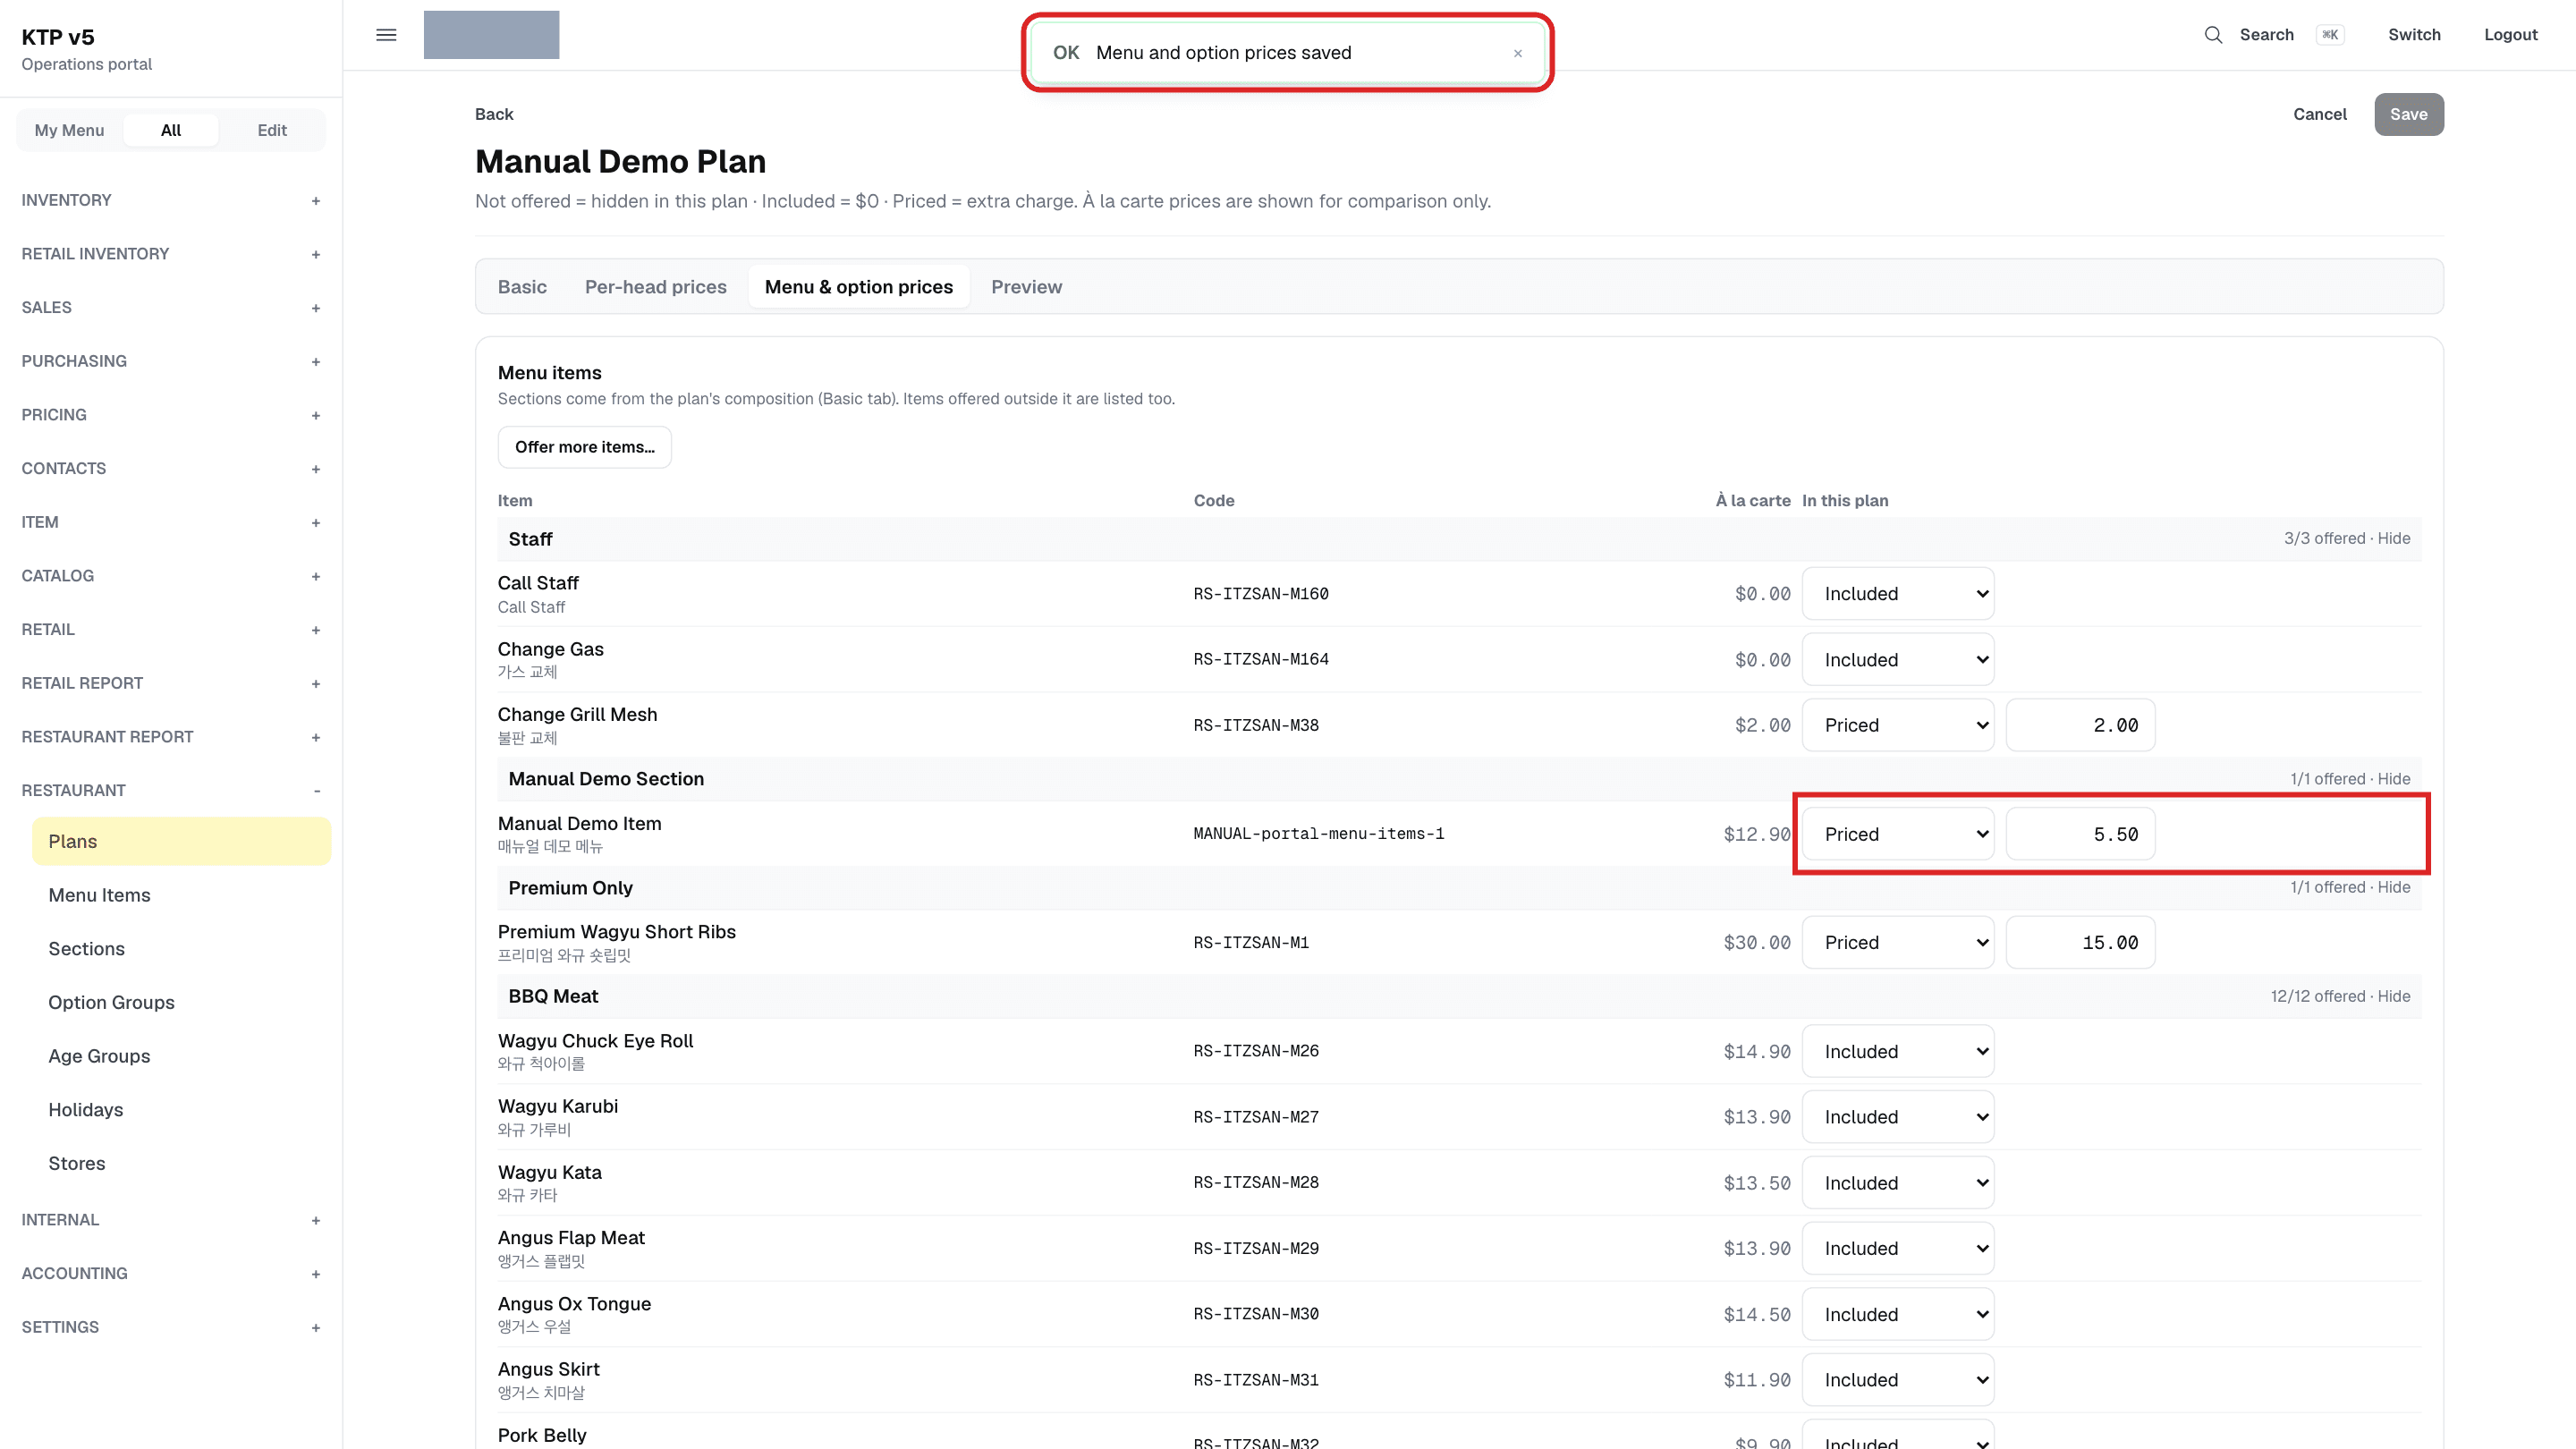This screenshot has width=2576, height=1449.
Task: Open Age Groups in sidebar
Action: tap(181, 1056)
